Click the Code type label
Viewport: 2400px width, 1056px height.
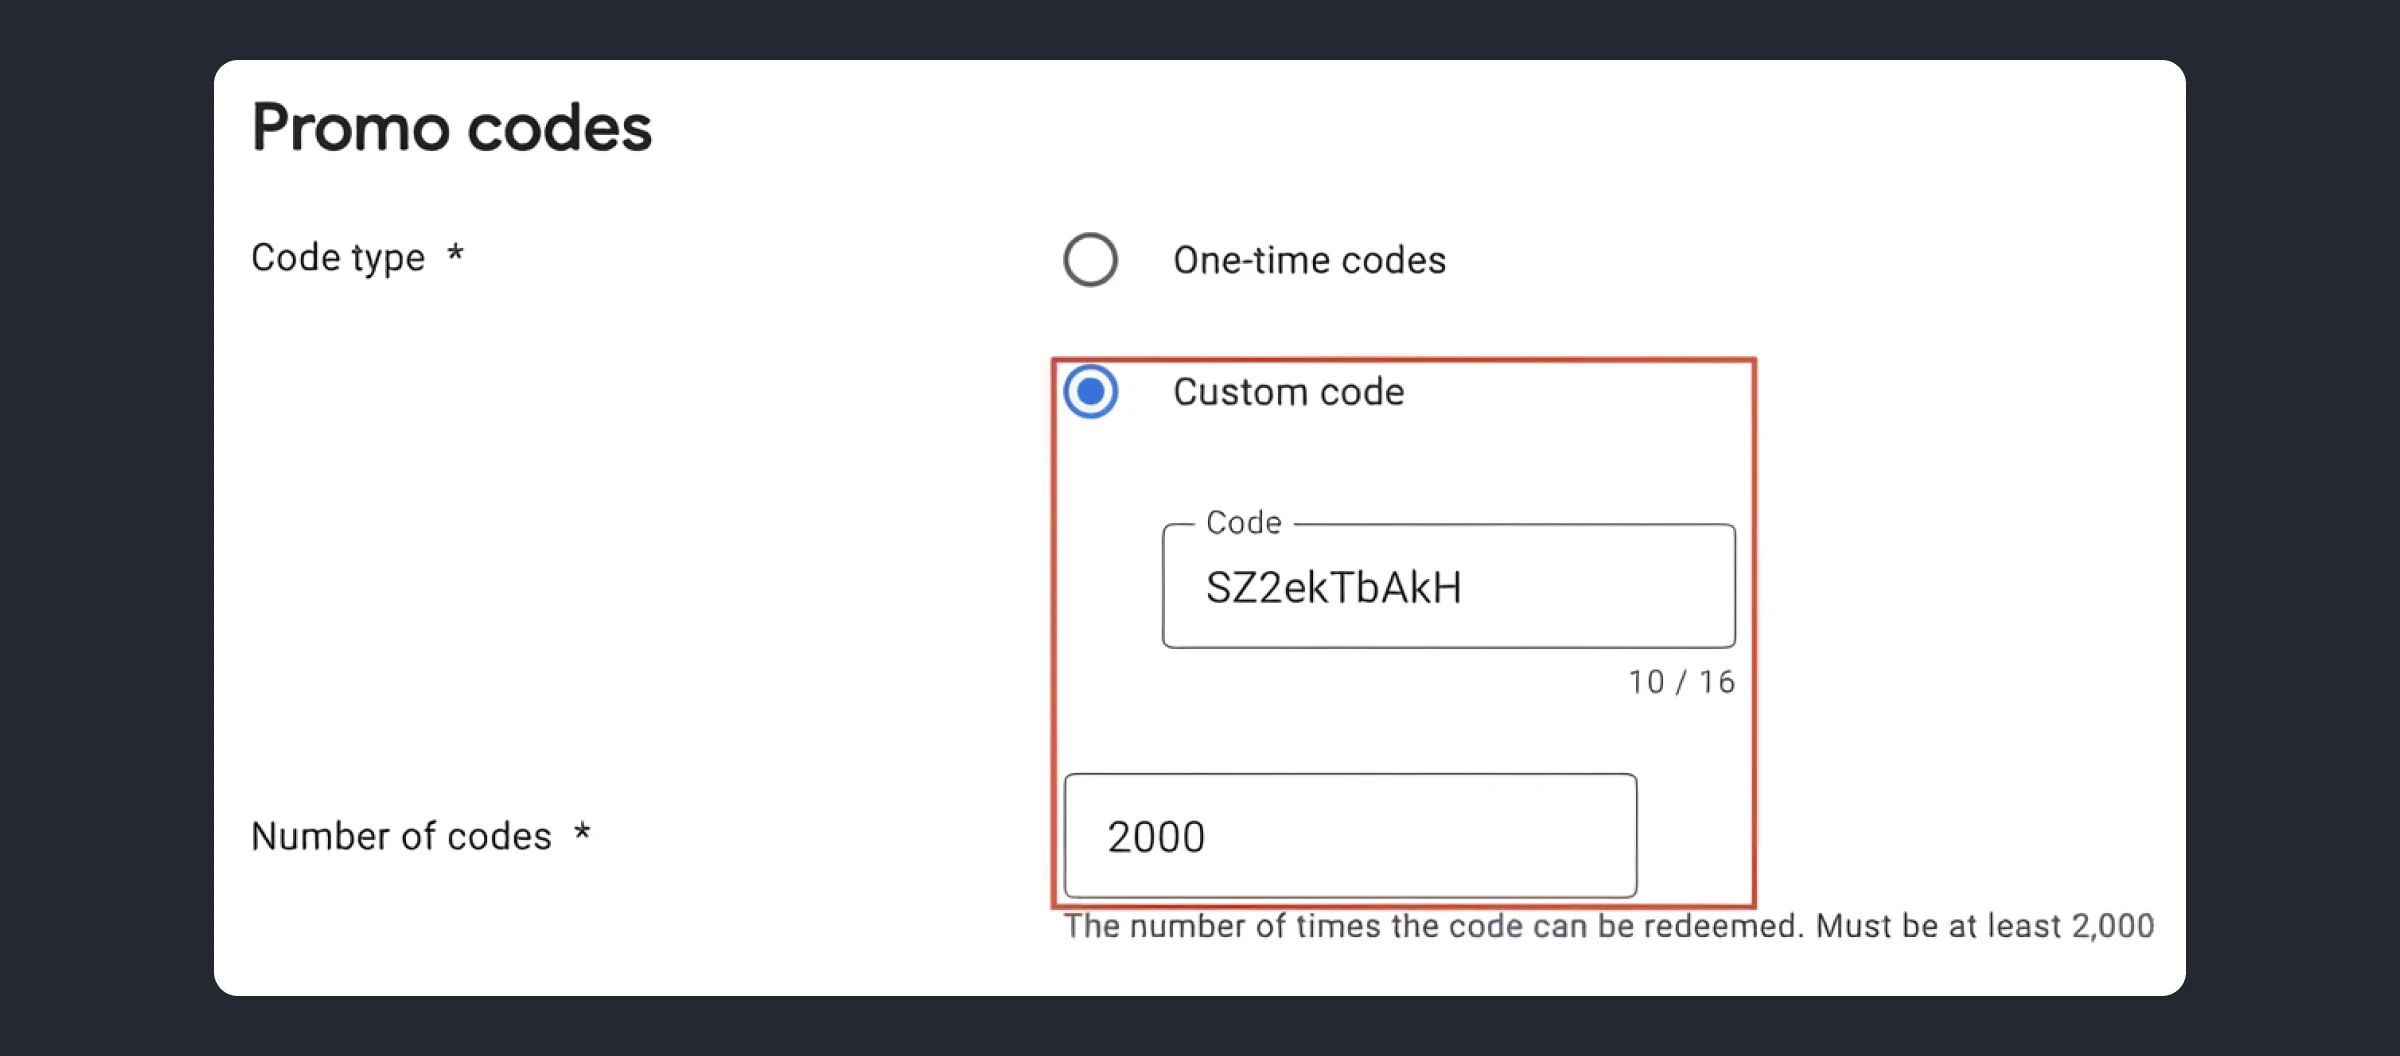(x=338, y=257)
